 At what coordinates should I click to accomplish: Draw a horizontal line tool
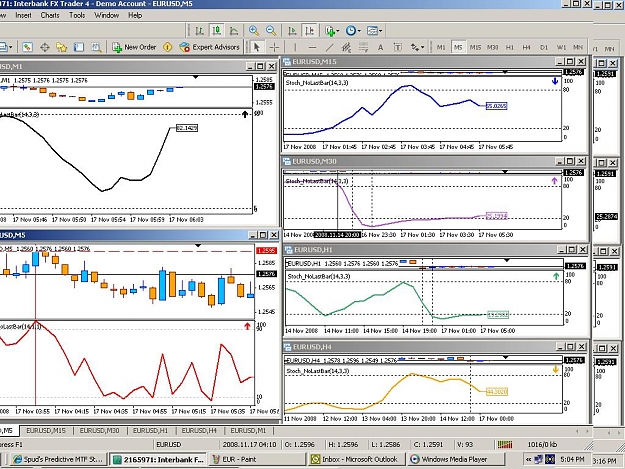[x=312, y=47]
